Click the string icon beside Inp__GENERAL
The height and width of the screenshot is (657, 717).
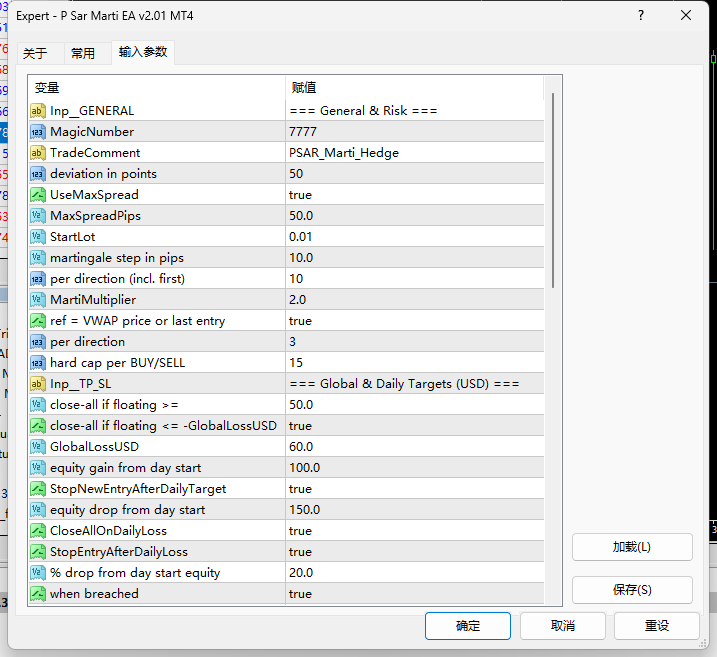[x=38, y=111]
